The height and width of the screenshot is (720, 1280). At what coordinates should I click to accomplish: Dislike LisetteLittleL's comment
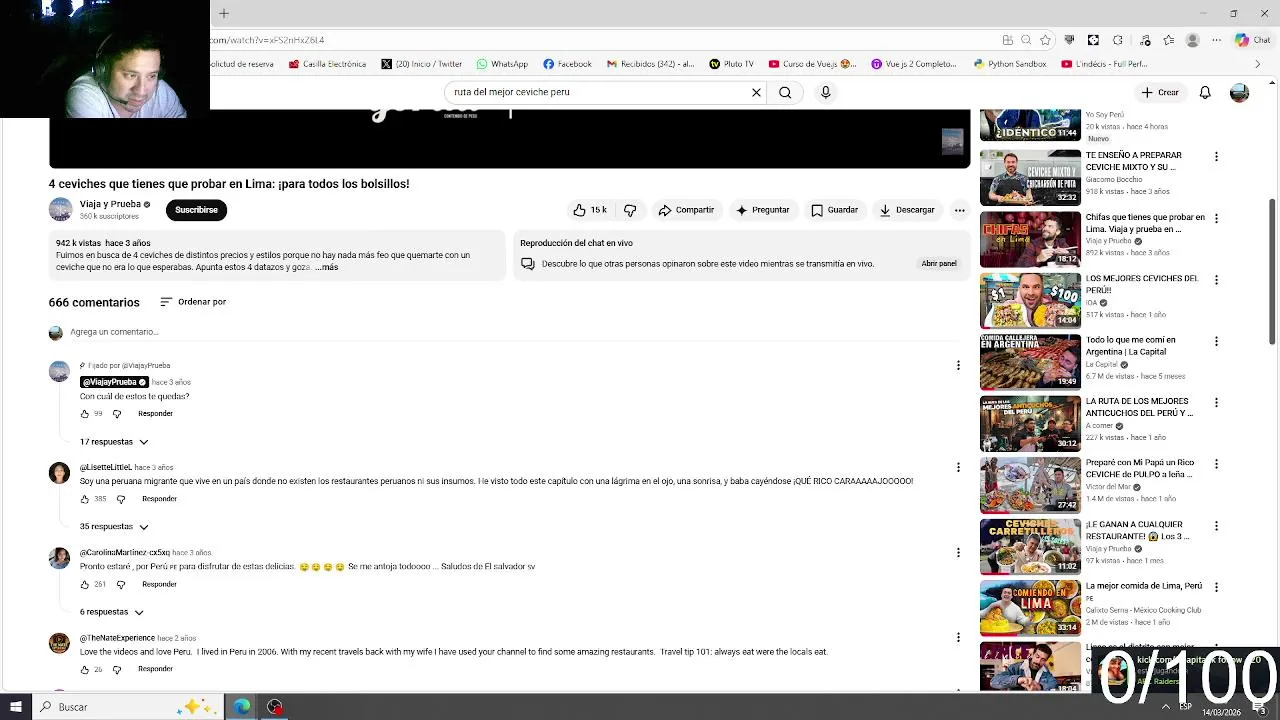pyautogui.click(x=121, y=499)
